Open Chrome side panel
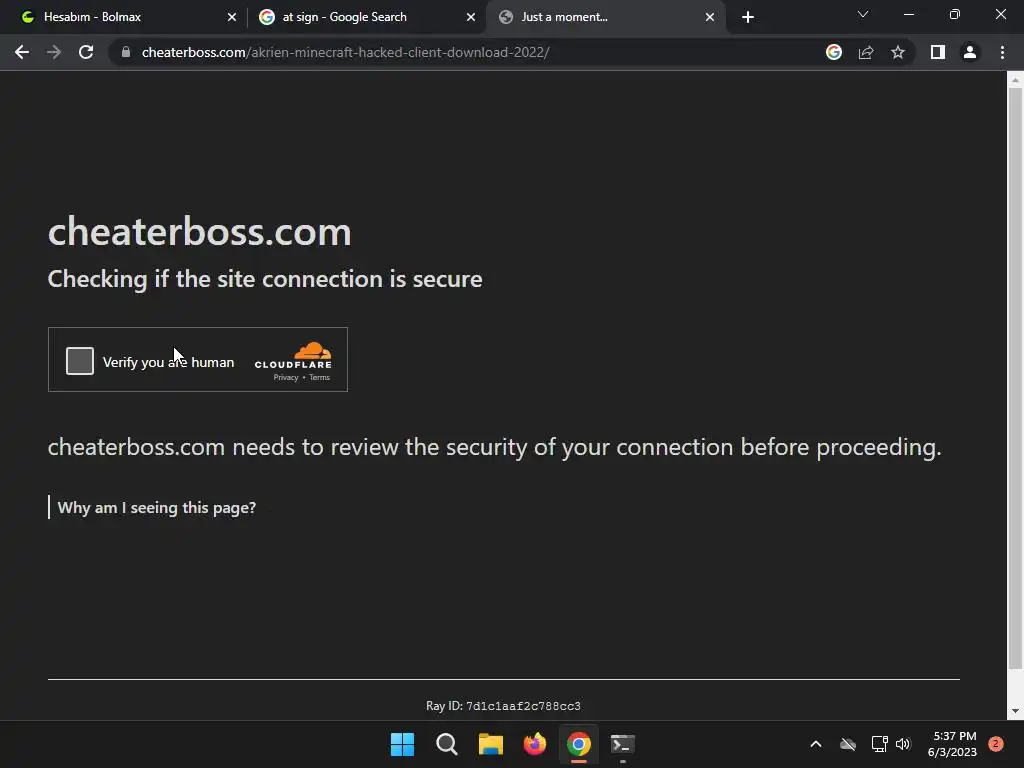This screenshot has width=1024, height=768. [x=938, y=52]
